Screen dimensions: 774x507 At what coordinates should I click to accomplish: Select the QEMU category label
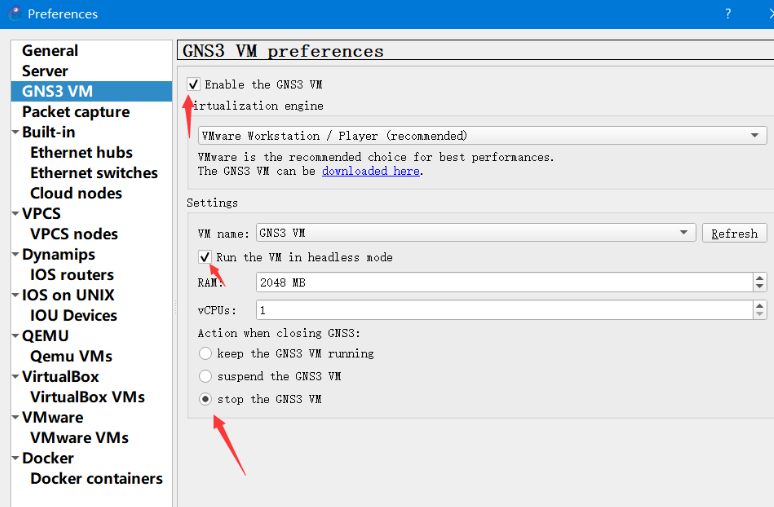pos(45,336)
